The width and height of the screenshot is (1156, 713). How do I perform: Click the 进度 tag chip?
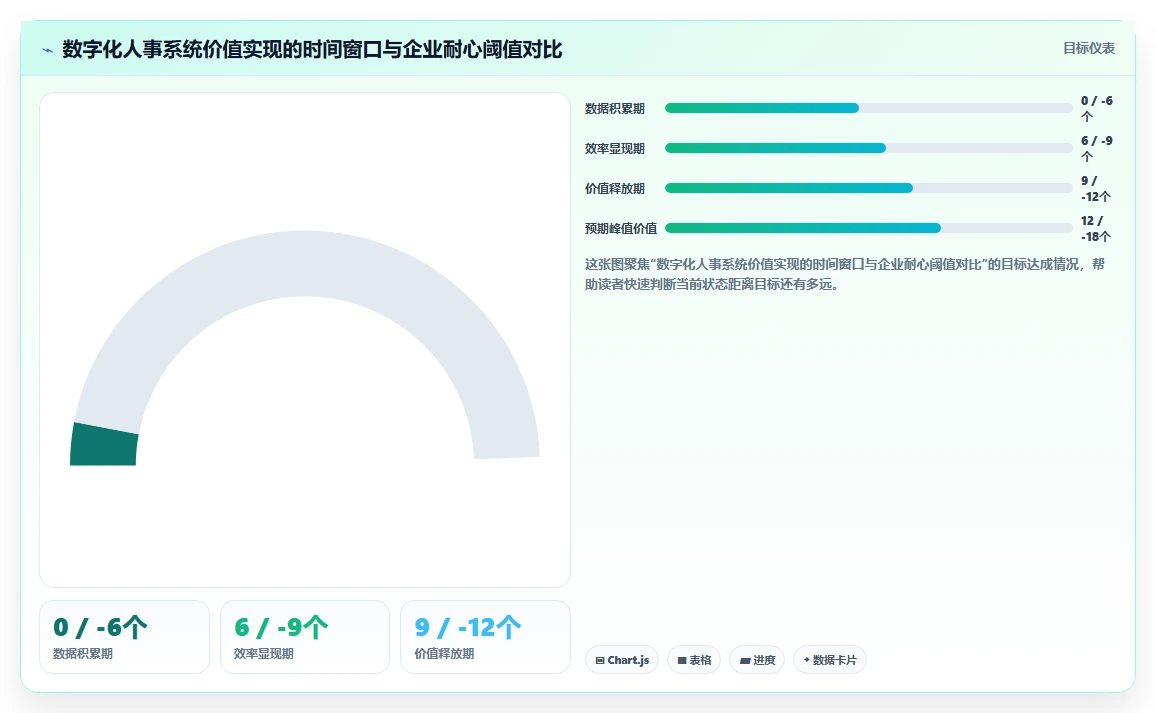click(x=757, y=660)
